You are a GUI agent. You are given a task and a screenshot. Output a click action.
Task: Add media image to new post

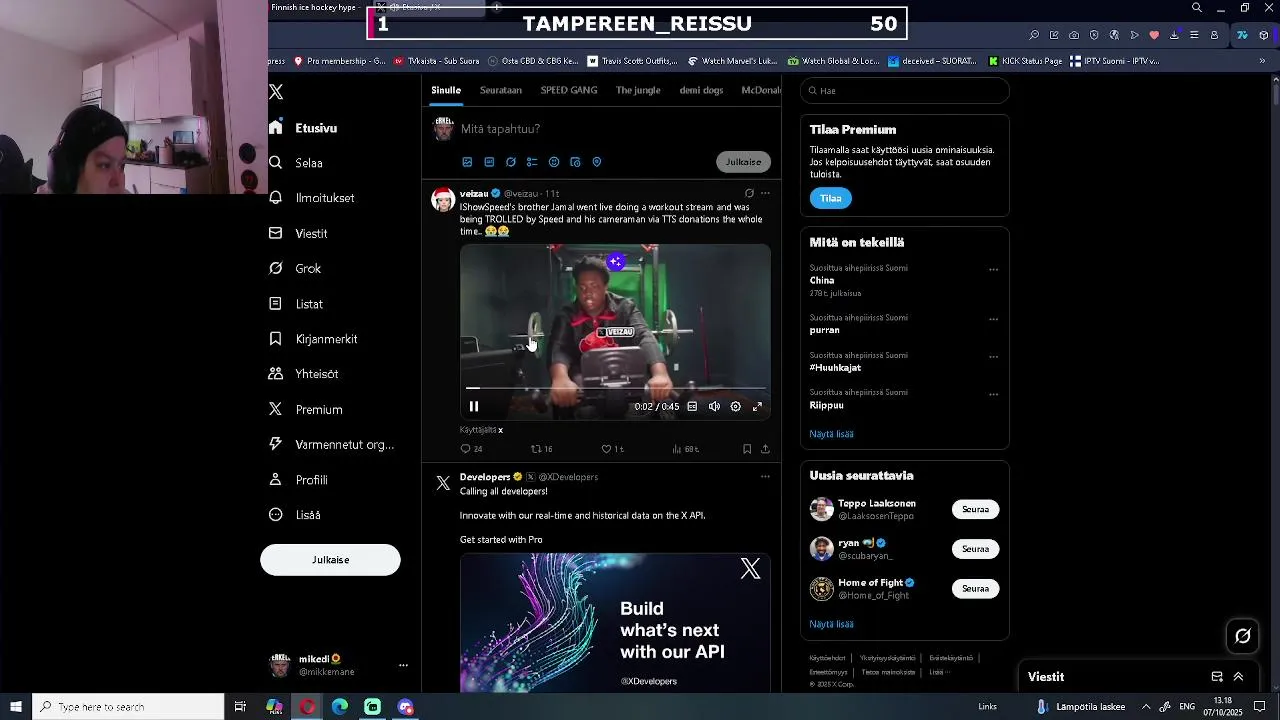(467, 162)
